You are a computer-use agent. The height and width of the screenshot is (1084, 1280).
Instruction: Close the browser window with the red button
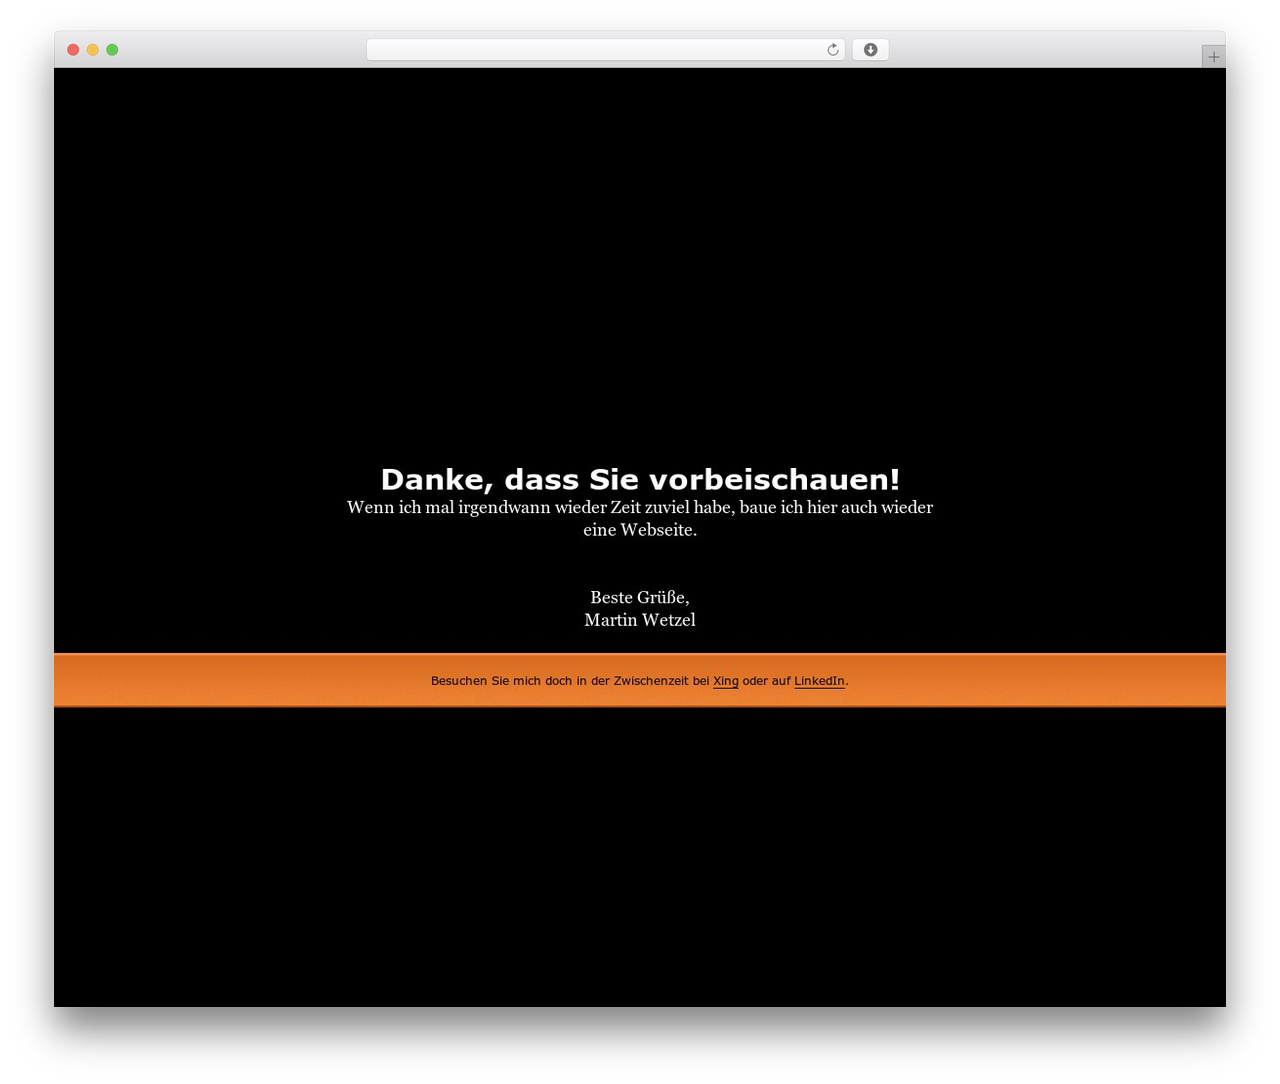(x=73, y=50)
